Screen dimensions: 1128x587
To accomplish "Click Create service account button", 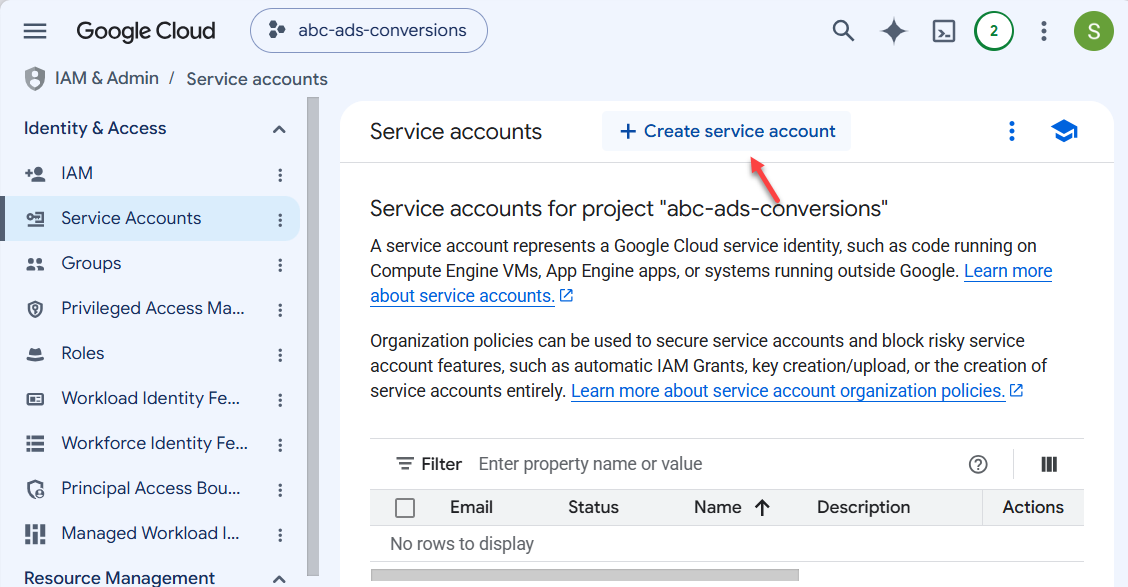I will [x=727, y=131].
